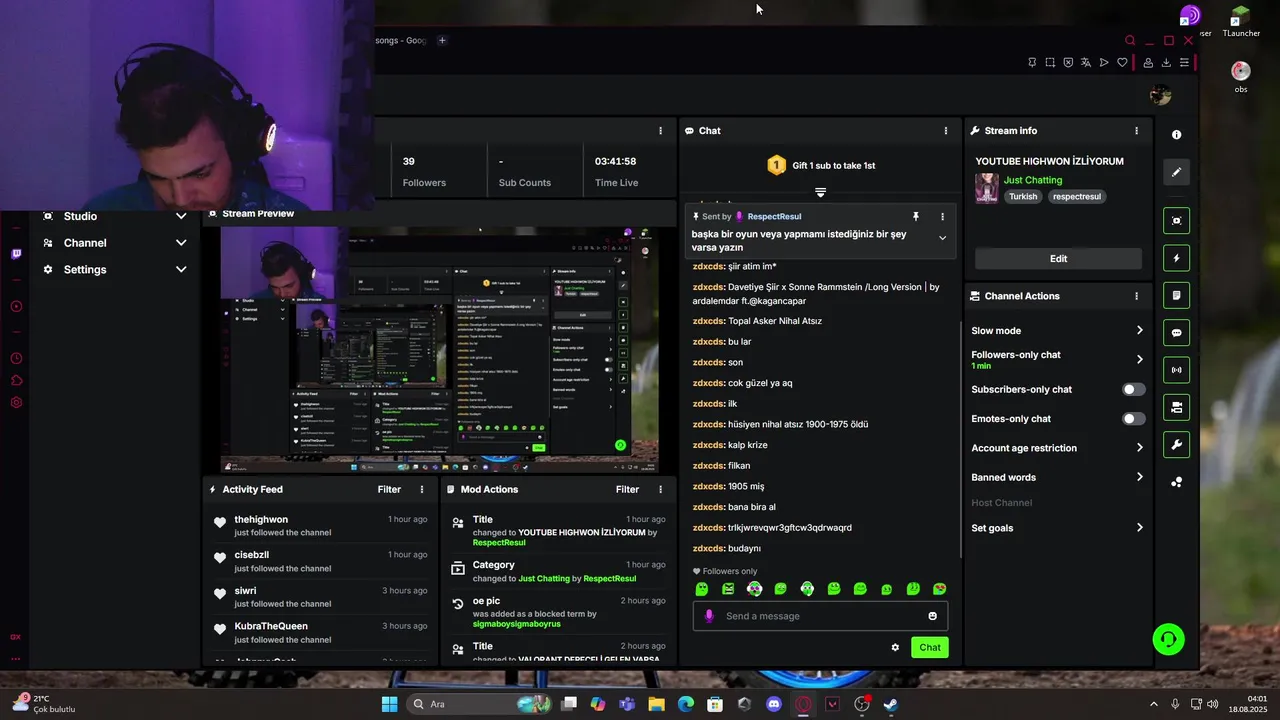Open the speech bubble chat sidebar icon
Viewport: 1280px width, 720px height.
coord(1176,333)
